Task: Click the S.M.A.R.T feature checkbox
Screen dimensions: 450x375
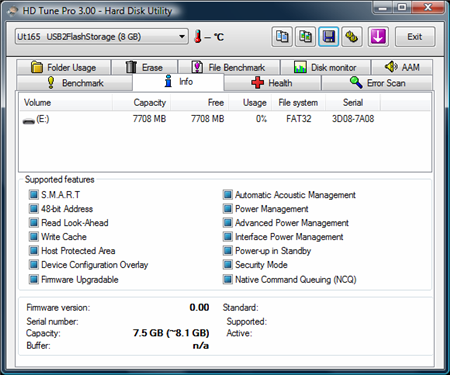Action: coord(34,194)
